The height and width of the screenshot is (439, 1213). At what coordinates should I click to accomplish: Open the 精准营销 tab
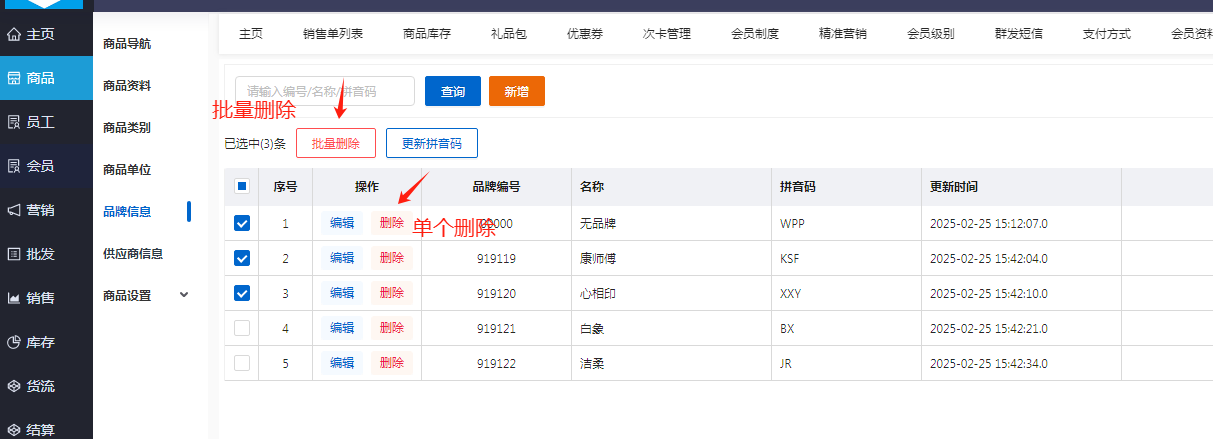(x=843, y=34)
